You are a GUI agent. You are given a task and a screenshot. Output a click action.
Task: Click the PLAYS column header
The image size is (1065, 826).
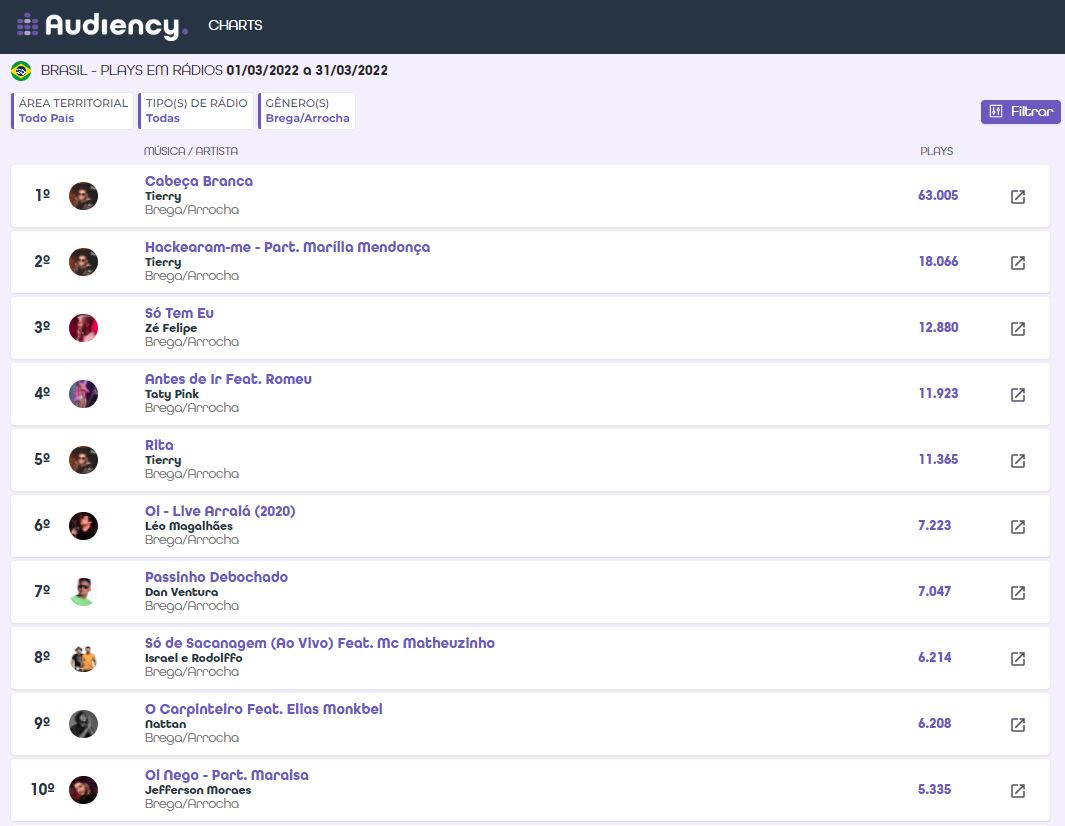click(937, 151)
